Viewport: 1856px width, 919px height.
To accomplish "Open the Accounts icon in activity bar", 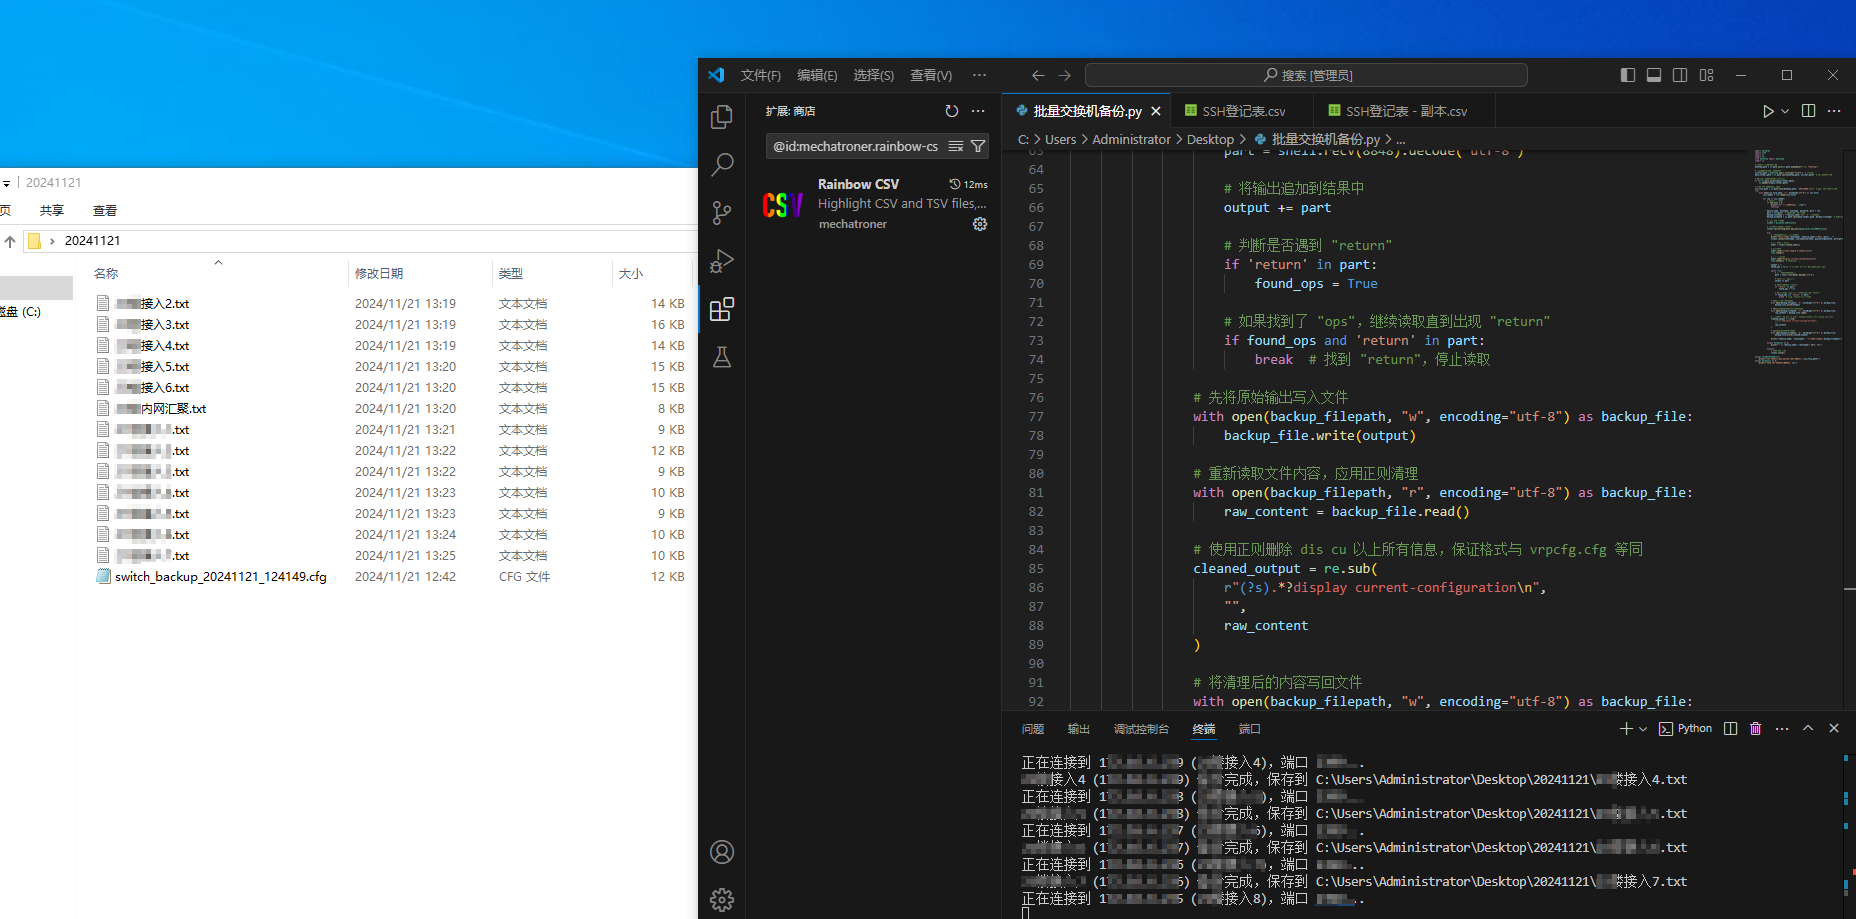I will point(722,852).
